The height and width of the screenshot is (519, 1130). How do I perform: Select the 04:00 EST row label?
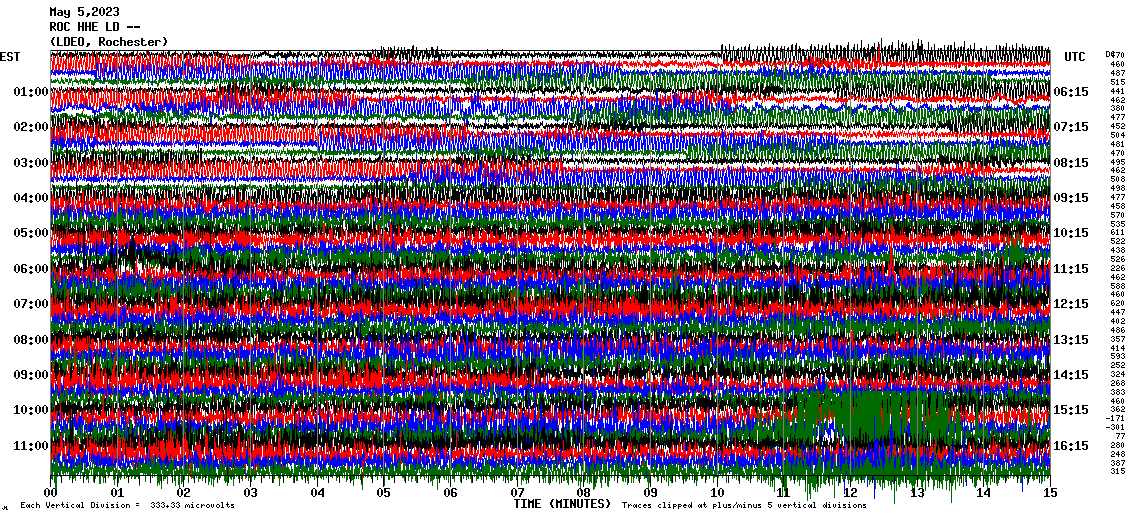coord(31,198)
